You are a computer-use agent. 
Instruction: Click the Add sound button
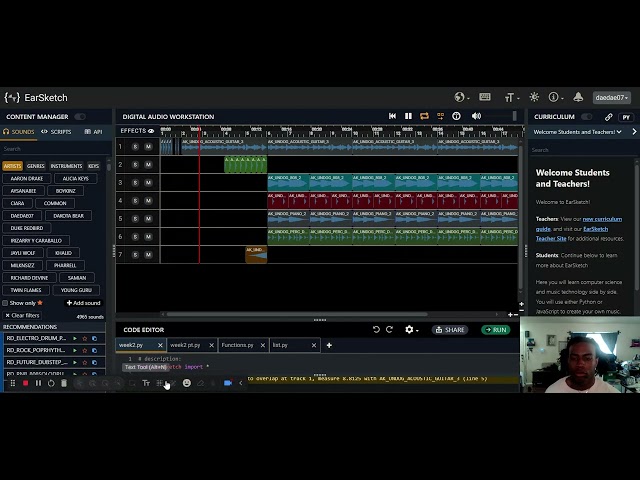coord(84,303)
